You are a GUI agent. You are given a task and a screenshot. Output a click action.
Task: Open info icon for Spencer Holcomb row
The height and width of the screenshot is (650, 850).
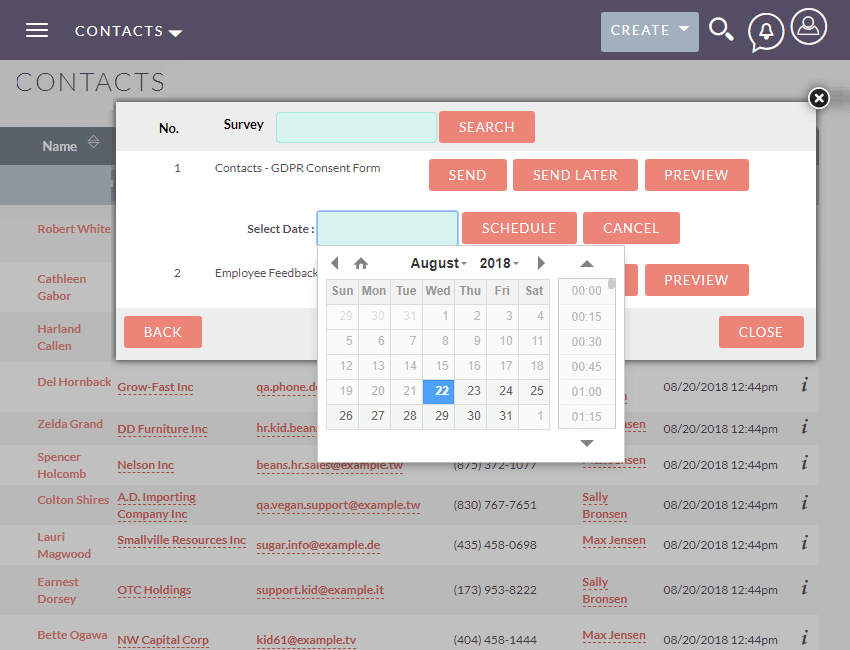coord(804,464)
